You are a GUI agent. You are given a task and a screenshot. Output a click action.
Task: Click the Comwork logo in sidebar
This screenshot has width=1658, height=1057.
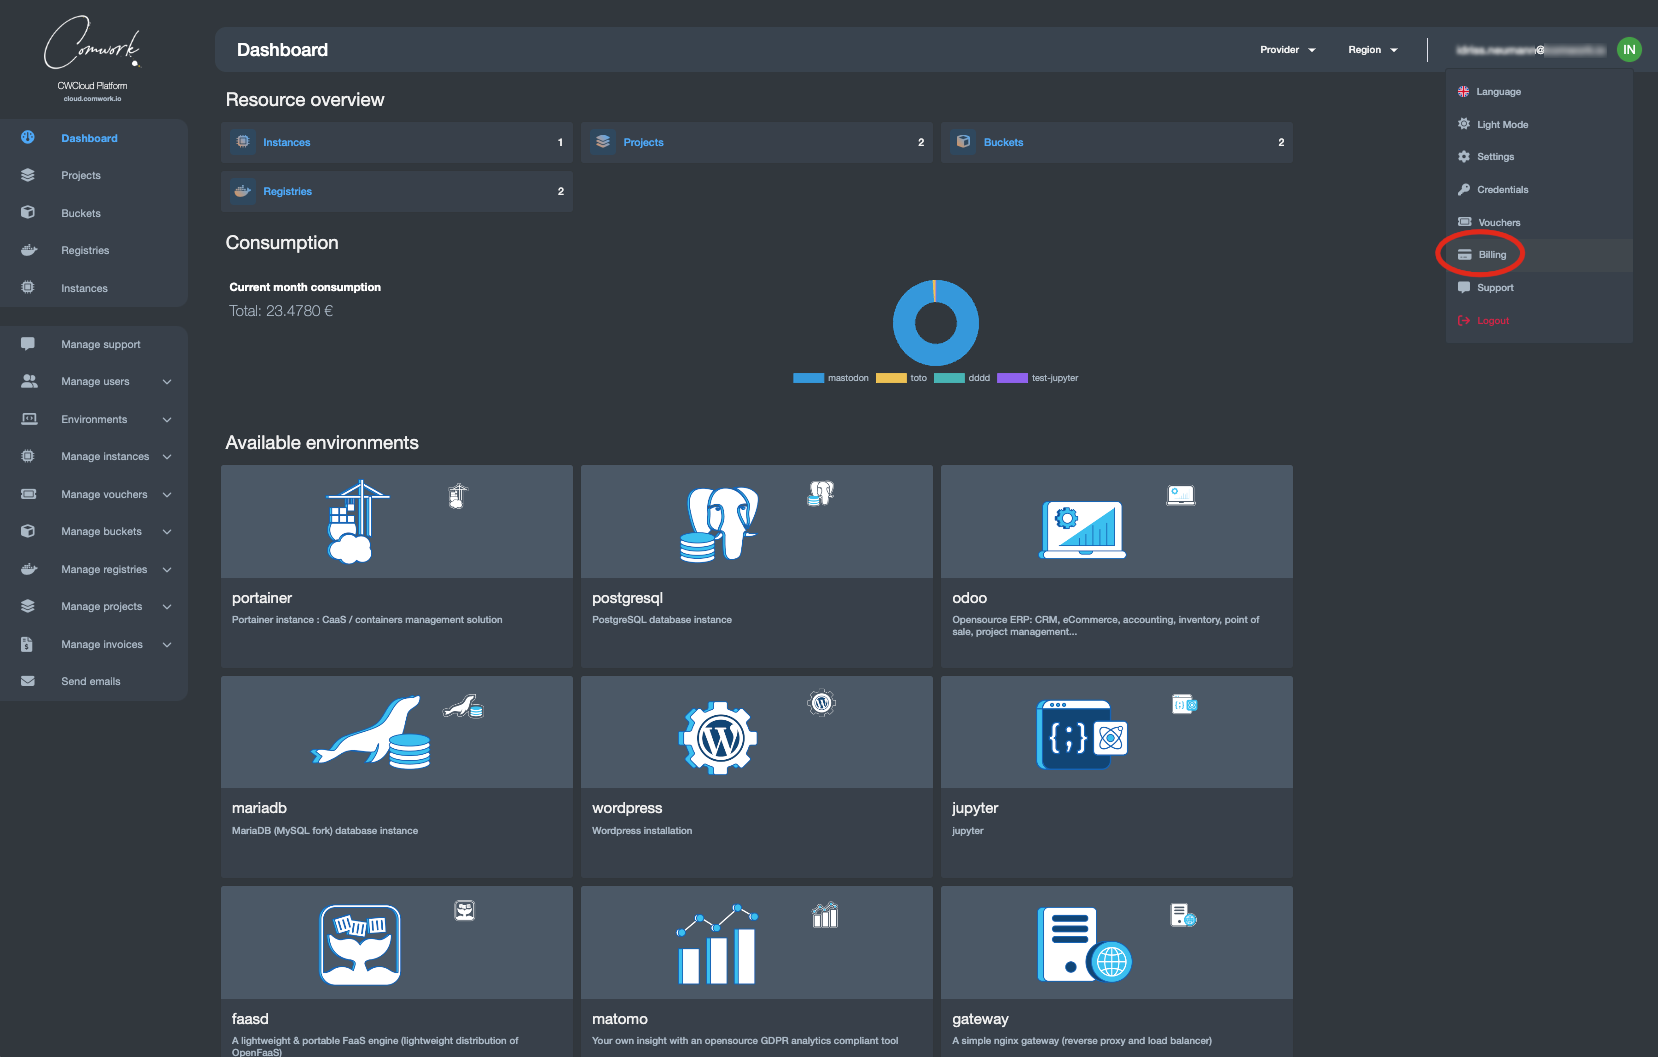tap(92, 45)
